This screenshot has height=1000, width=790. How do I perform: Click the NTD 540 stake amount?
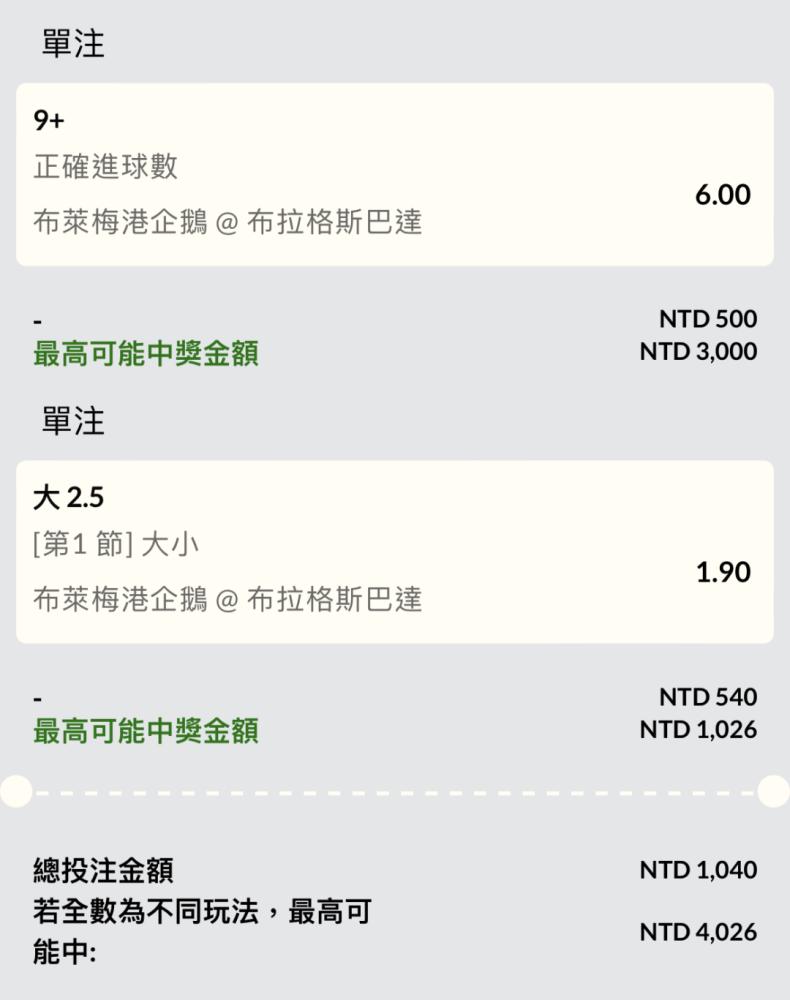708,697
